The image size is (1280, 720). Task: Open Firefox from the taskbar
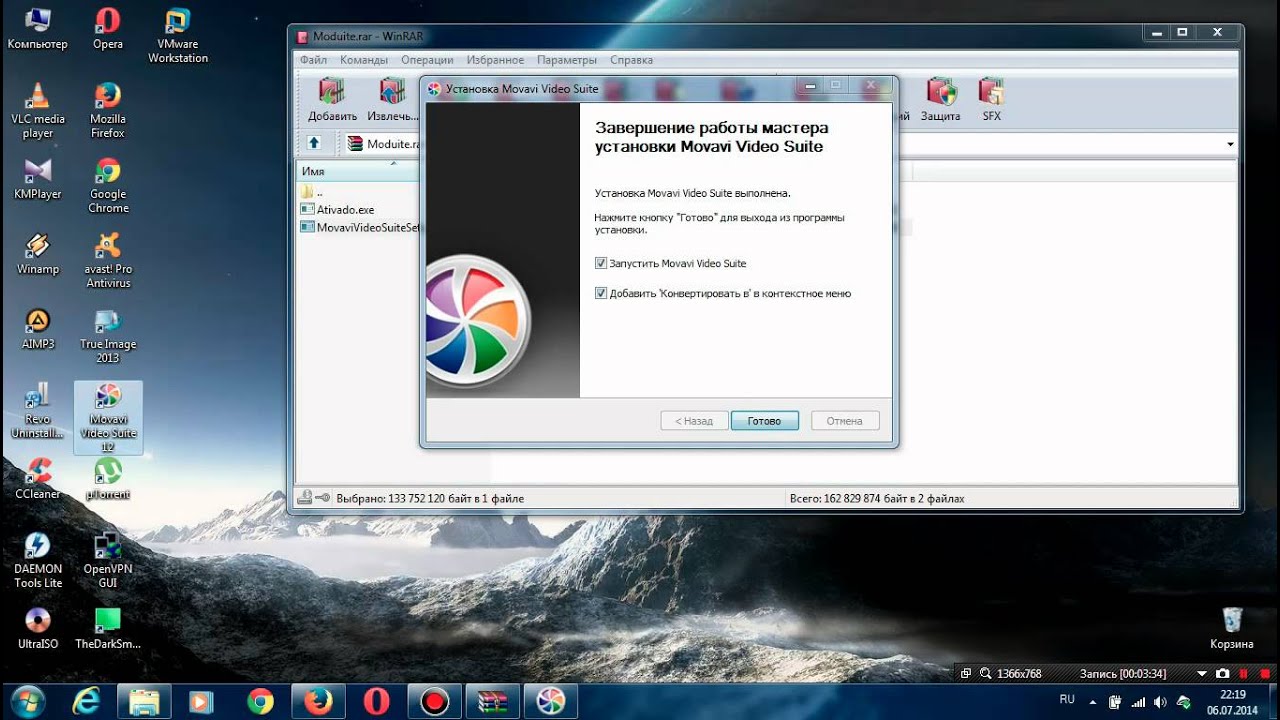pos(319,702)
